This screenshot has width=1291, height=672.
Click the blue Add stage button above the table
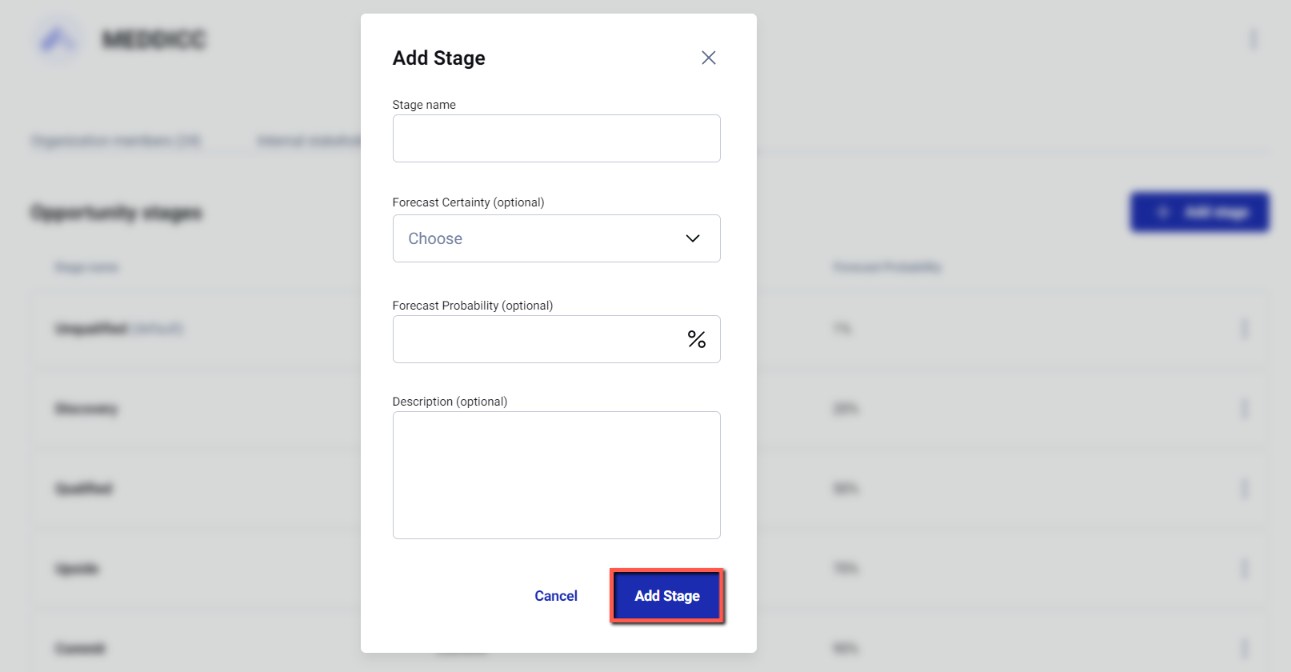point(1199,211)
